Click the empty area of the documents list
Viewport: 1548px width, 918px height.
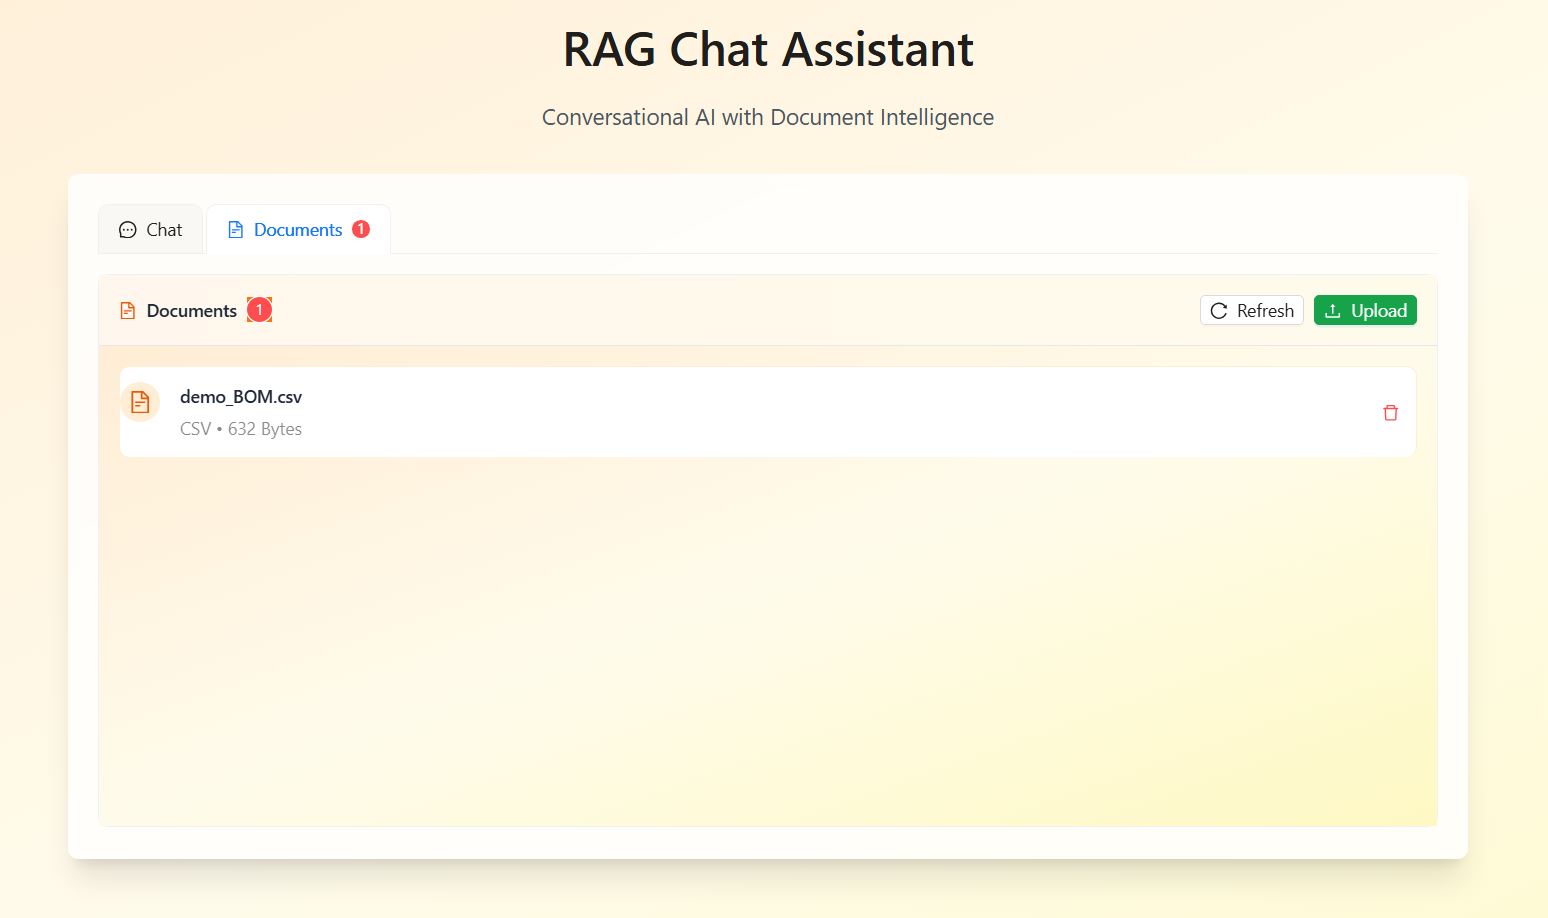coord(768,640)
